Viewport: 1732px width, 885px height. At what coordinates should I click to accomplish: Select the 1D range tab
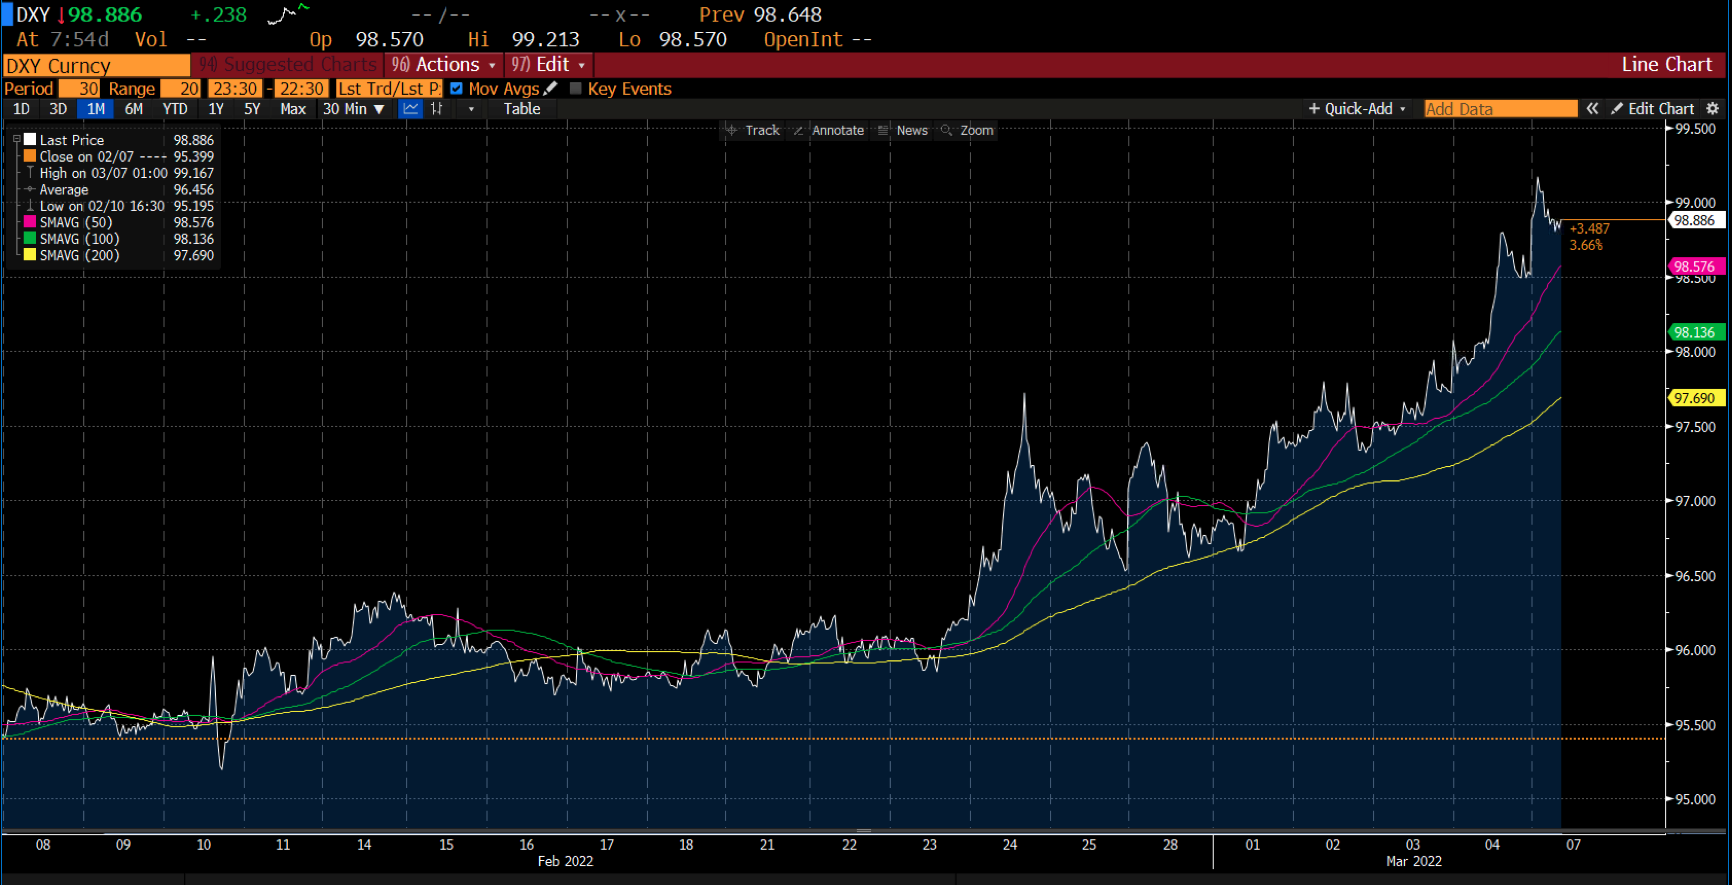(x=21, y=109)
